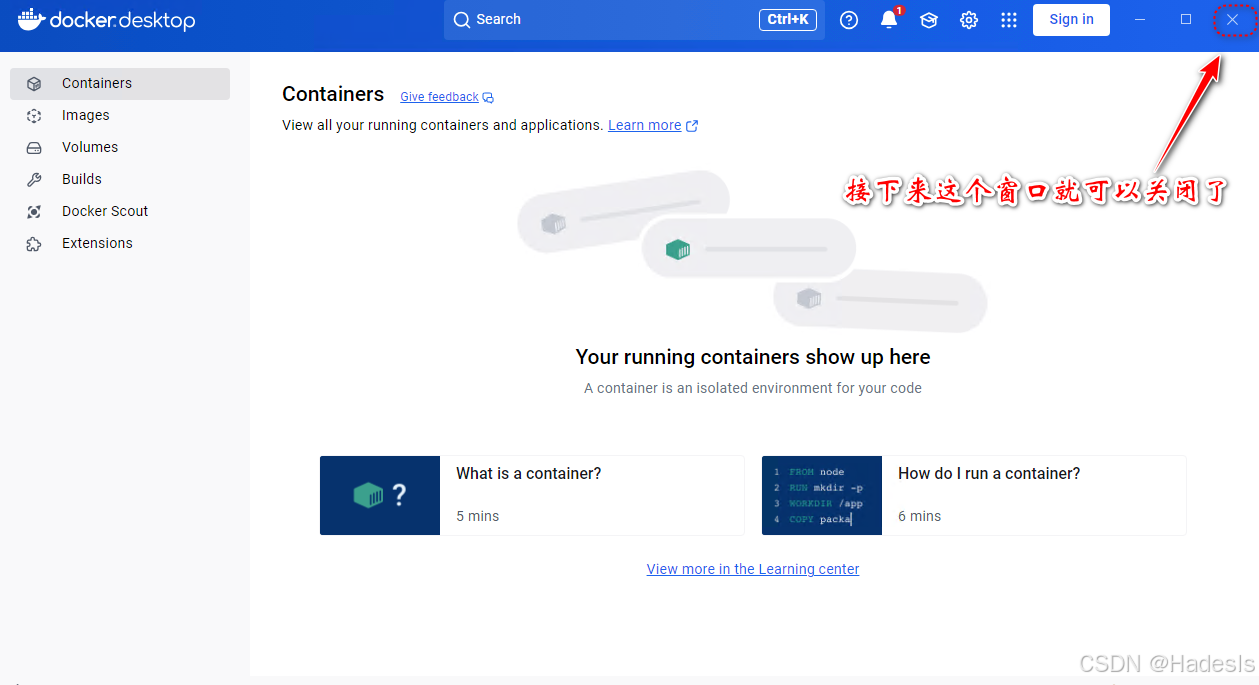This screenshot has width=1259, height=685.
Task: Click the container question mark thumbnail
Action: coord(380,495)
